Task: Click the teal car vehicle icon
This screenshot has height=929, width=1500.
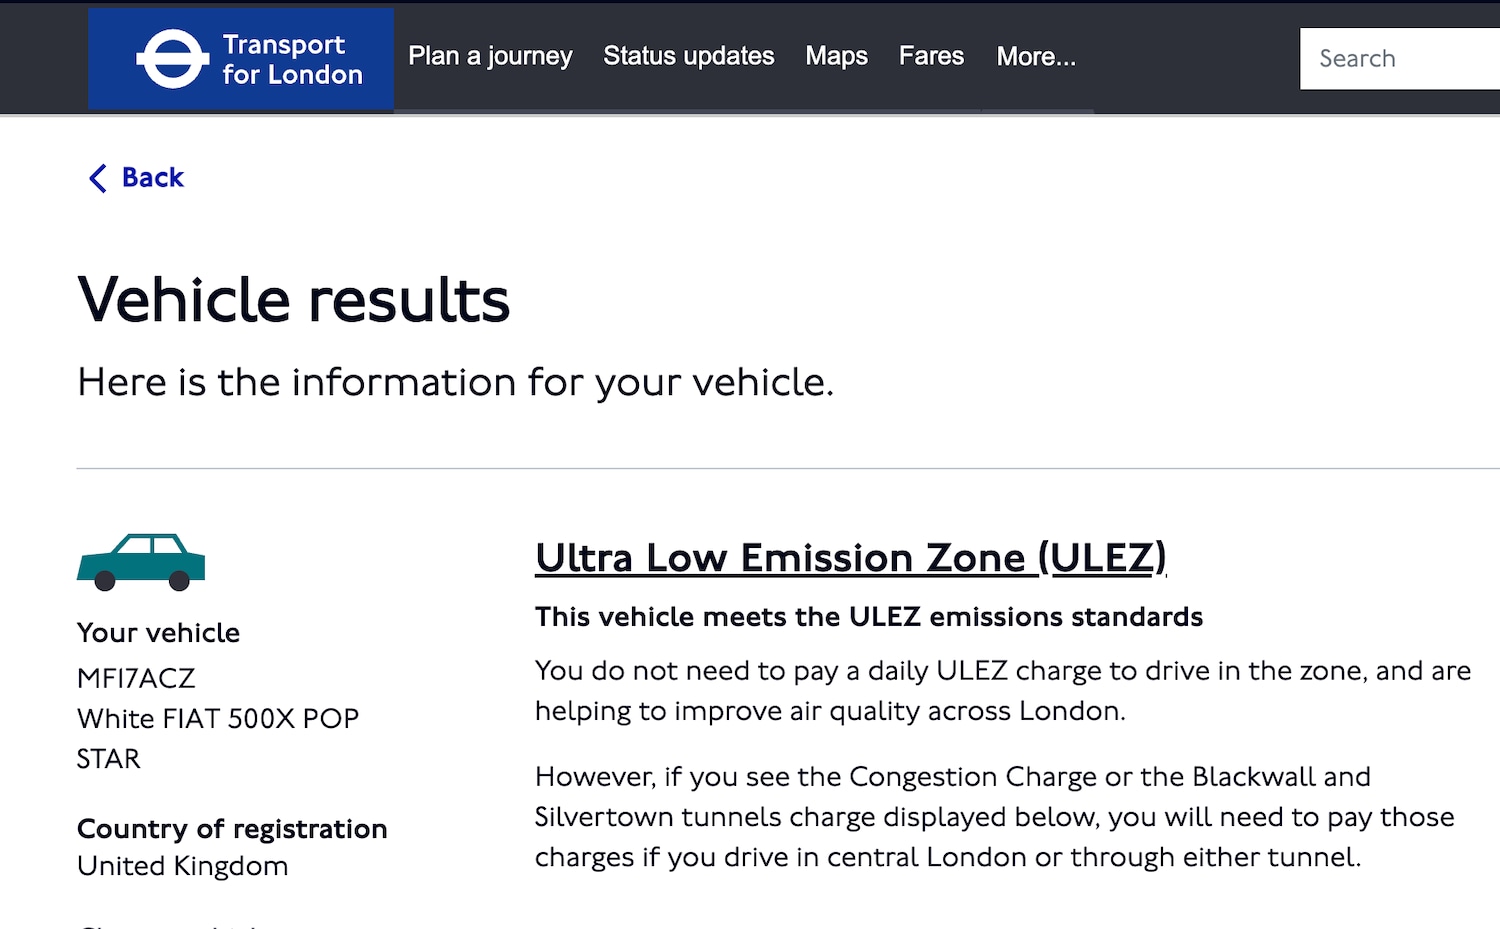Action: click(141, 562)
